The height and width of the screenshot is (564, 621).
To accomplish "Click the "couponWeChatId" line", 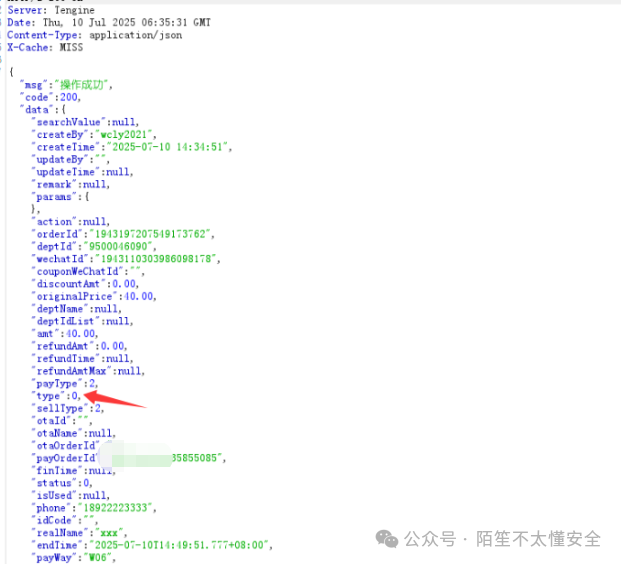I will pyautogui.click(x=88, y=272).
